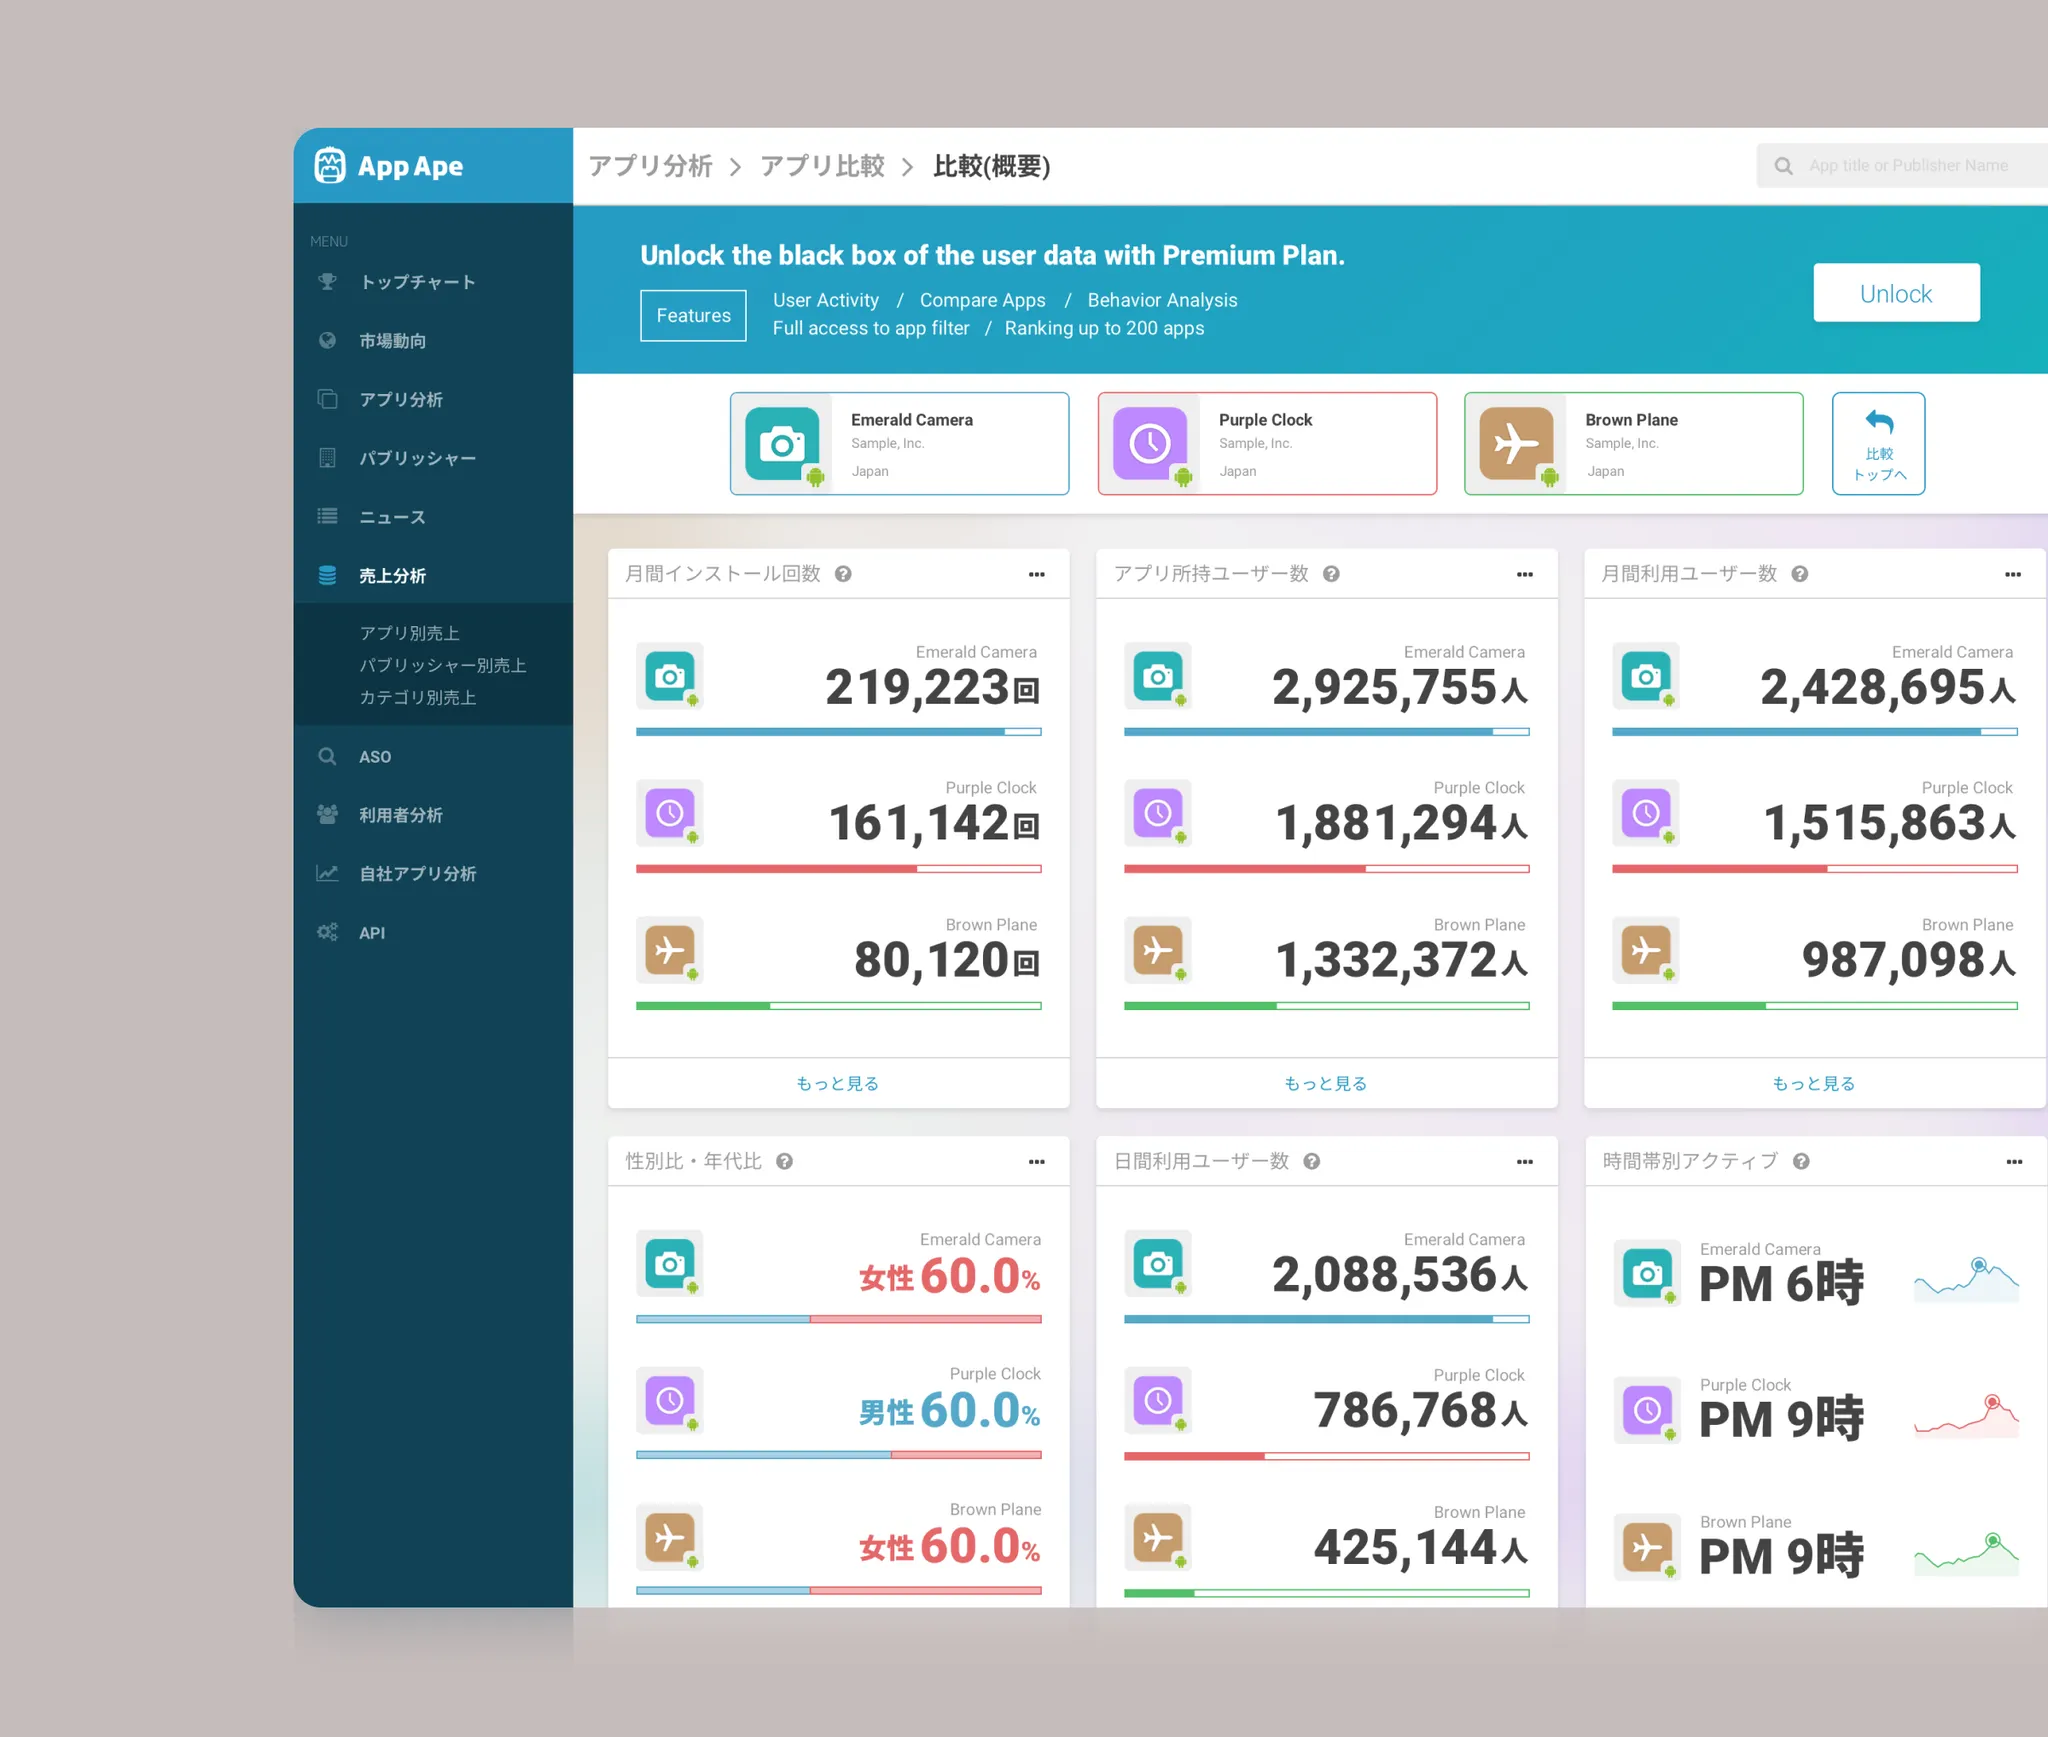2048x1737 pixels.
Task: Open options menu on アプリ所持ユーザー数 card
Action: [x=1525, y=574]
